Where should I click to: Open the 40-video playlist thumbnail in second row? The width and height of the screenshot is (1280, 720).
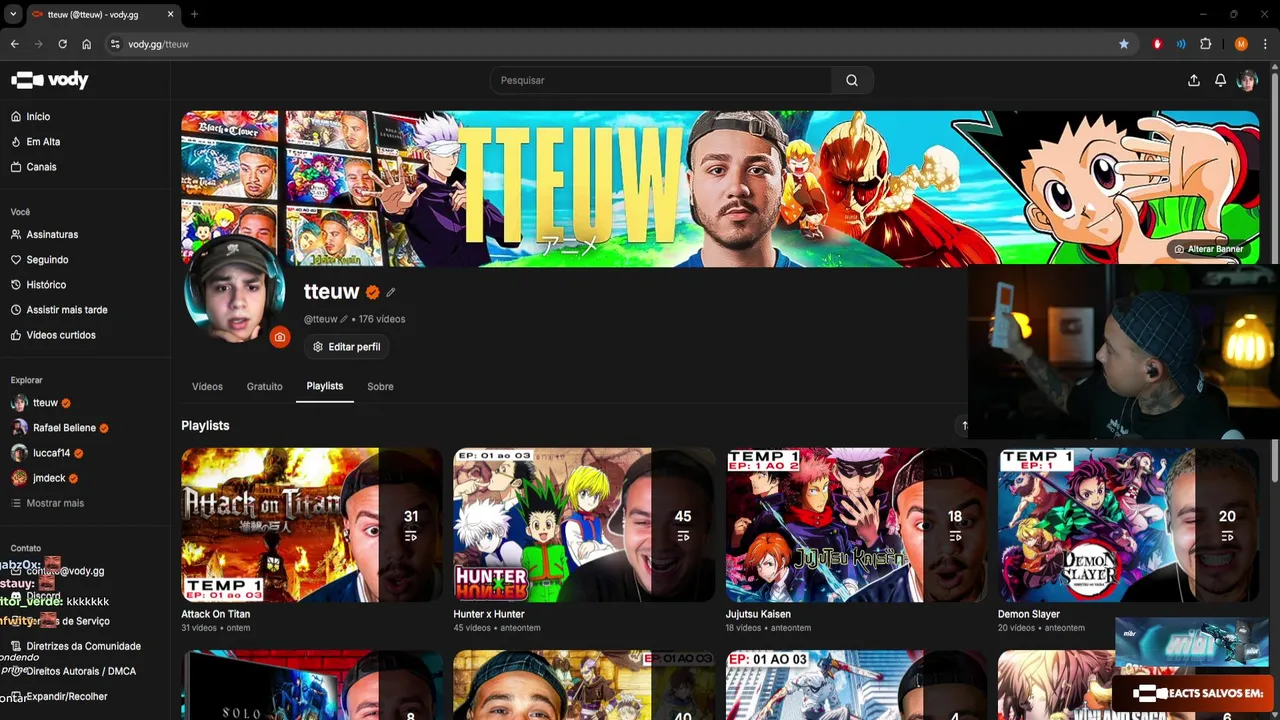pos(584,685)
